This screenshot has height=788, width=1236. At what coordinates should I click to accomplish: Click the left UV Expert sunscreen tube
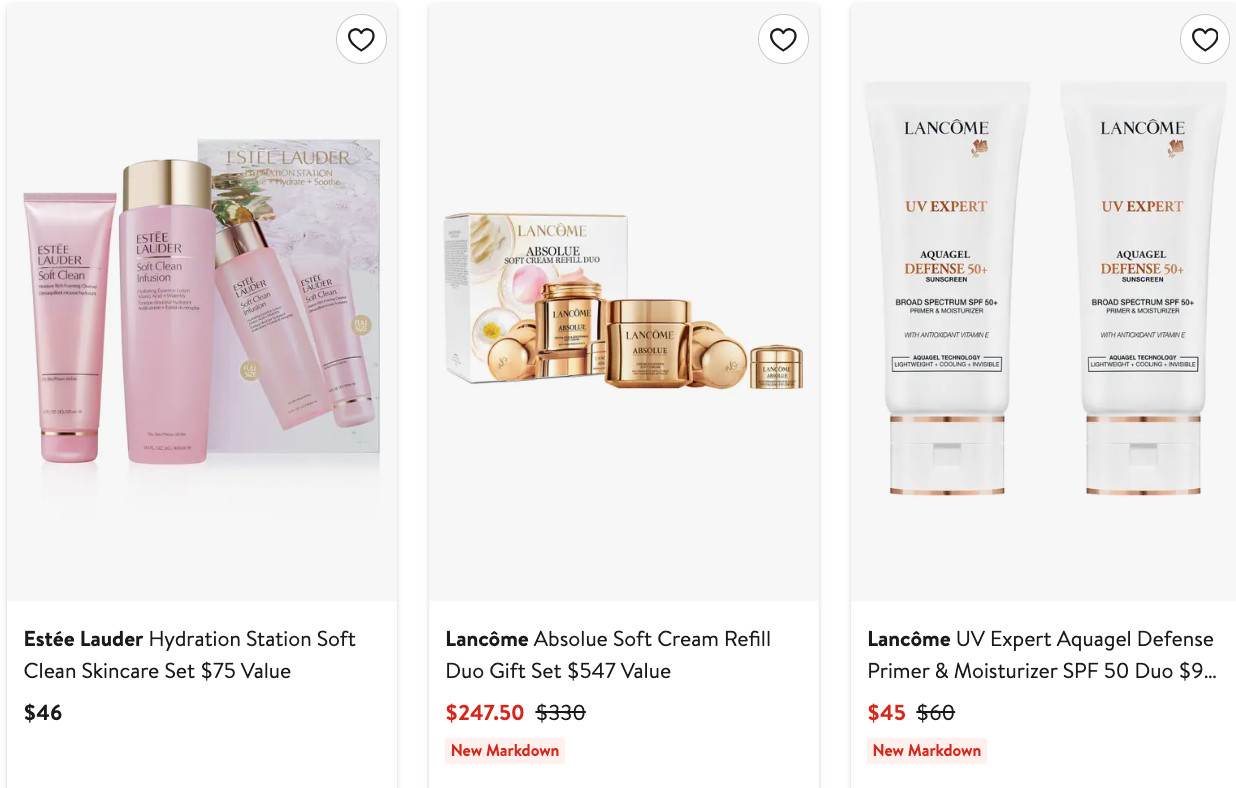[946, 288]
